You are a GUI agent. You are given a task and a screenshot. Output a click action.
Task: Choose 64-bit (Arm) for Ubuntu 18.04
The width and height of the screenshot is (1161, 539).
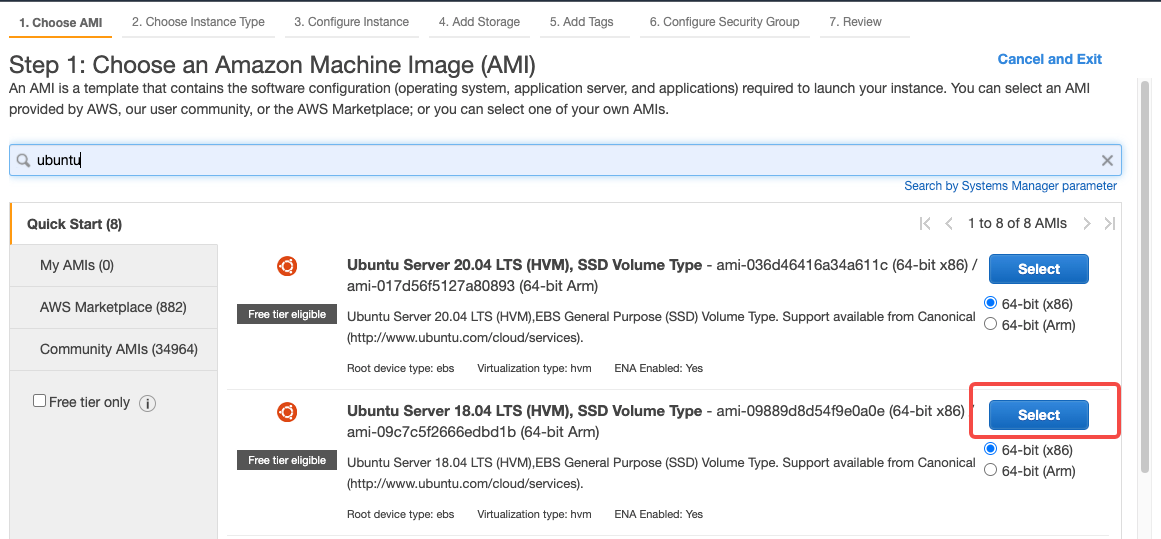(990, 469)
